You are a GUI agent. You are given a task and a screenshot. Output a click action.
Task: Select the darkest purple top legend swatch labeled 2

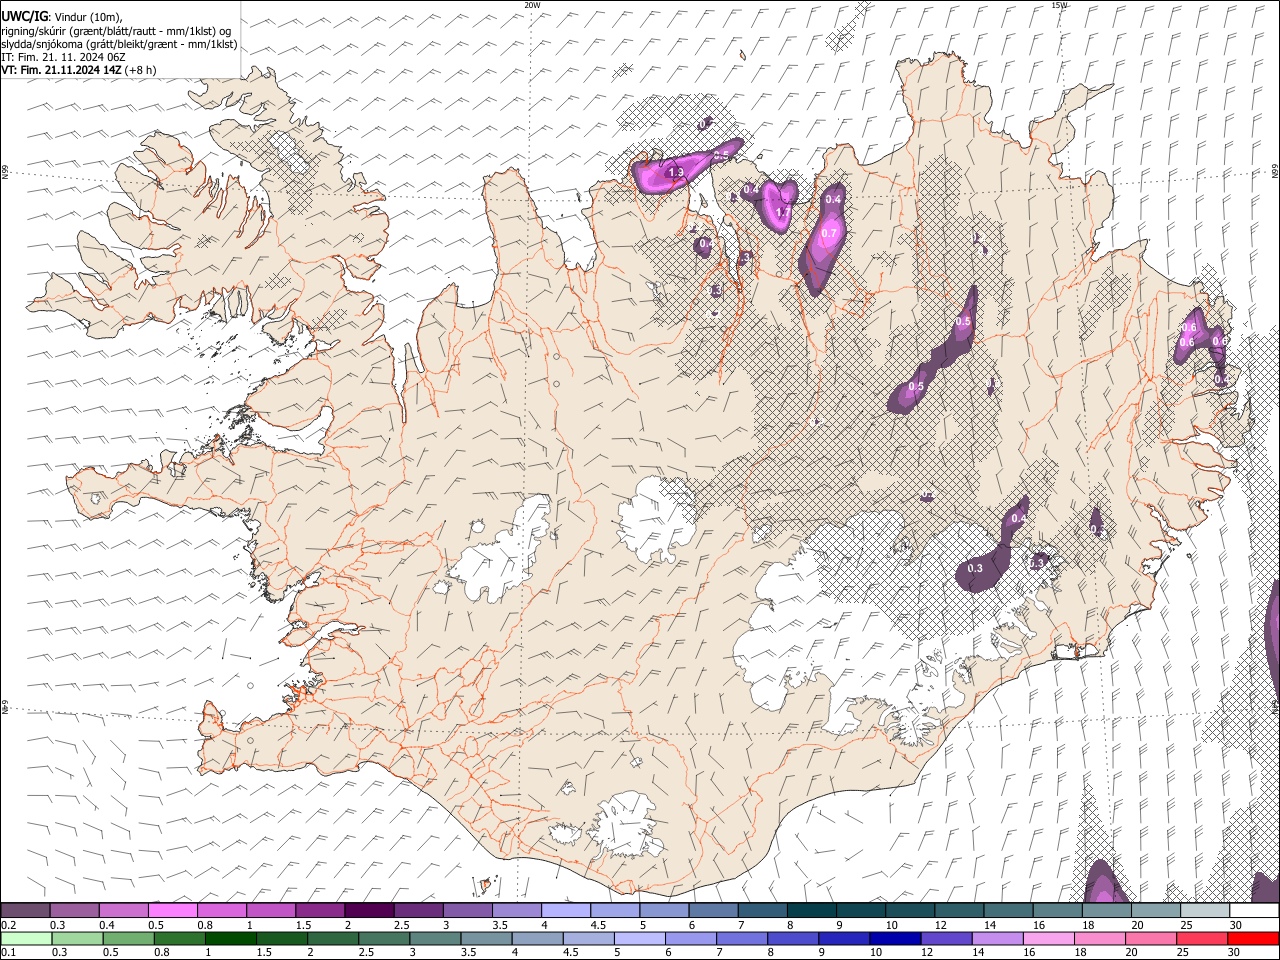[369, 910]
